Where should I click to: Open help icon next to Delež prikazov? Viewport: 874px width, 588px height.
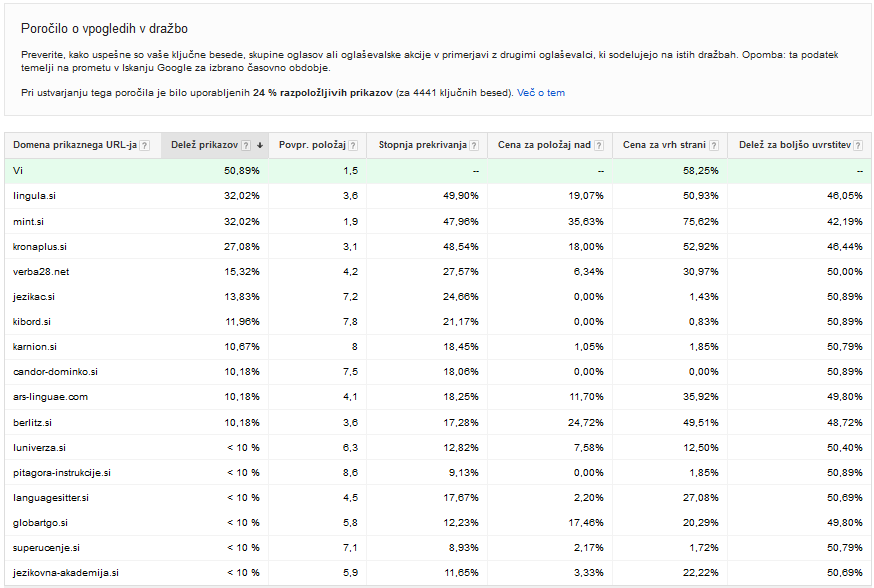click(x=247, y=146)
